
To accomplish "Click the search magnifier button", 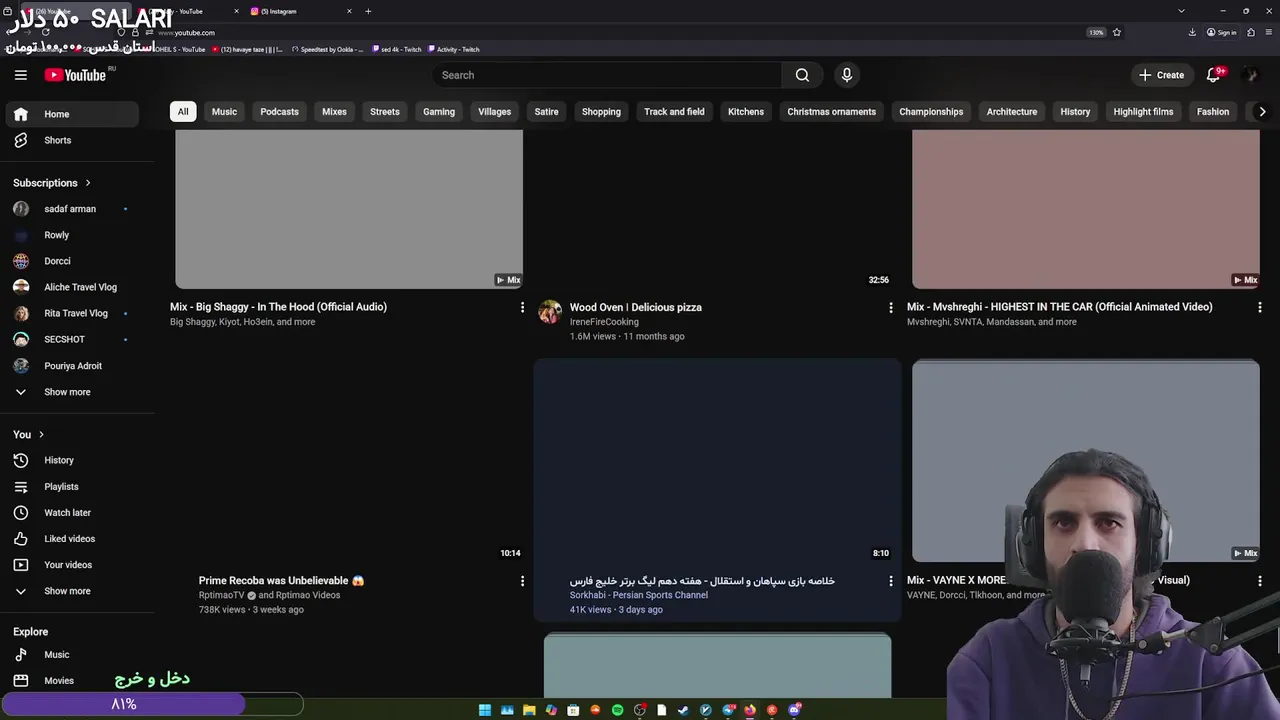I will point(802,75).
